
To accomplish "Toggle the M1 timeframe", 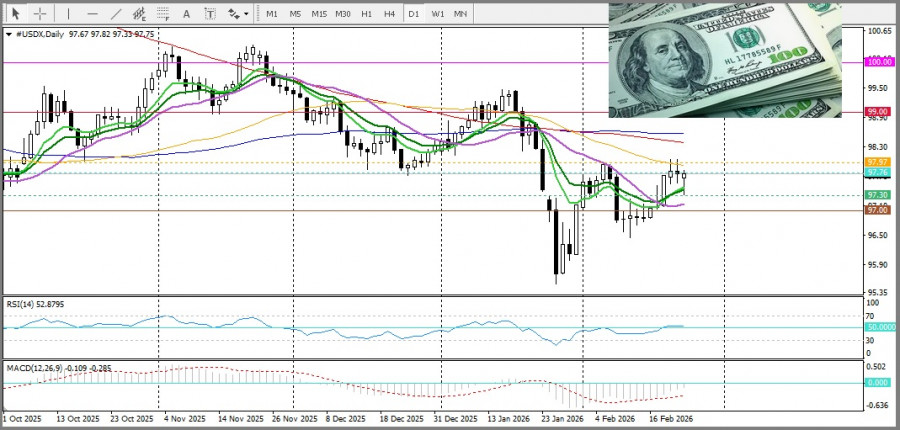I will (x=272, y=14).
